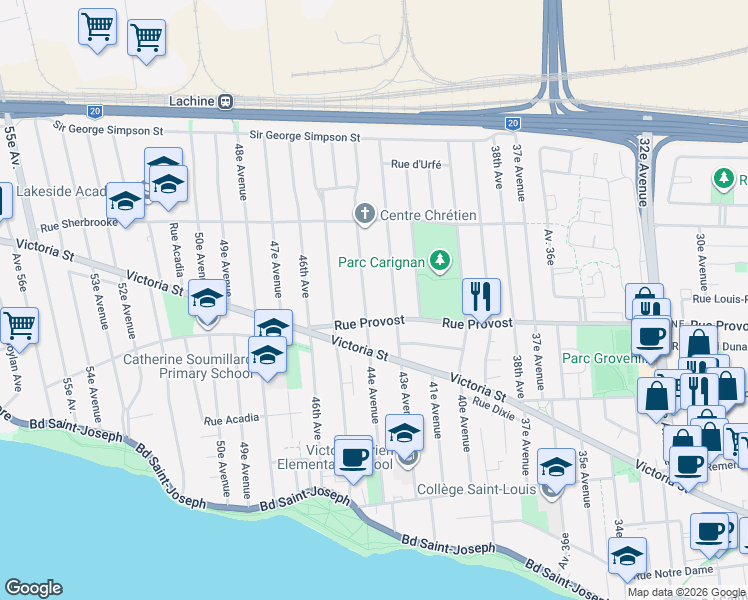Open the shopping cart marker beside Ave 56e
Image resolution: width=748 pixels, height=600 pixels.
coord(20,328)
